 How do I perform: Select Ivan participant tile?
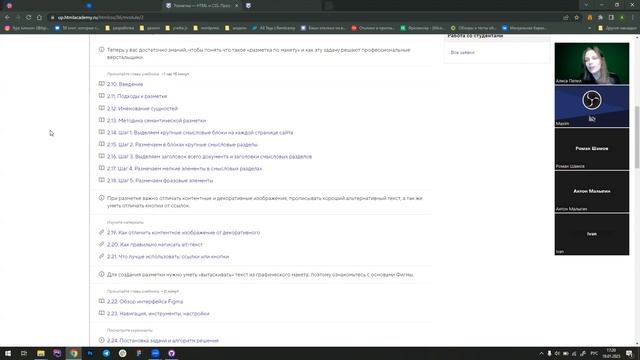pos(592,234)
